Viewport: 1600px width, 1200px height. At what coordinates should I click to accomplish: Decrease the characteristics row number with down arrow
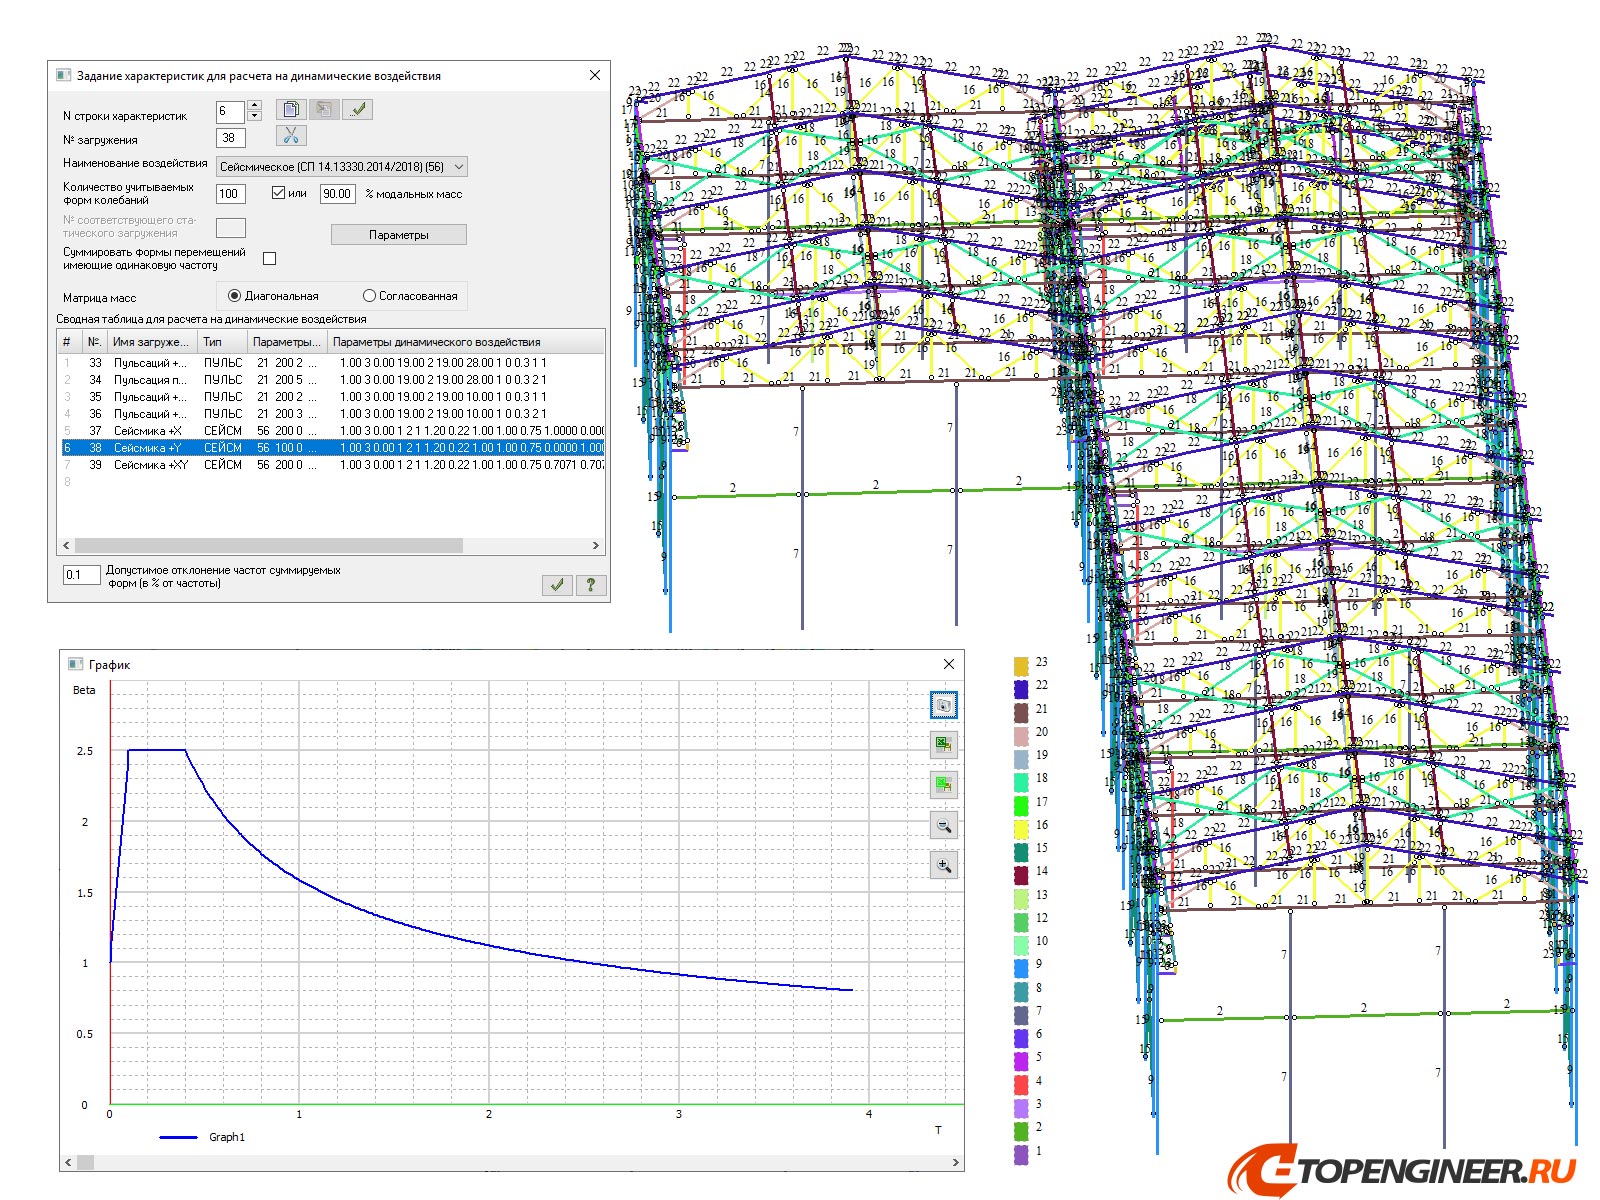[254, 116]
